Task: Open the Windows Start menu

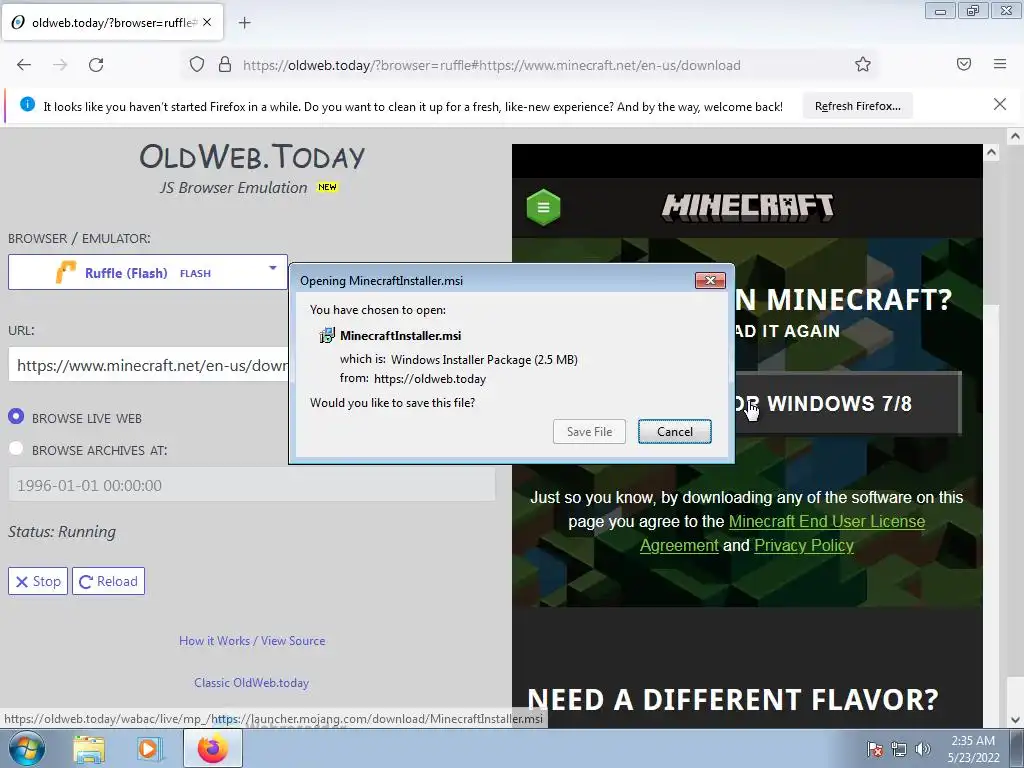Action: coord(27,748)
